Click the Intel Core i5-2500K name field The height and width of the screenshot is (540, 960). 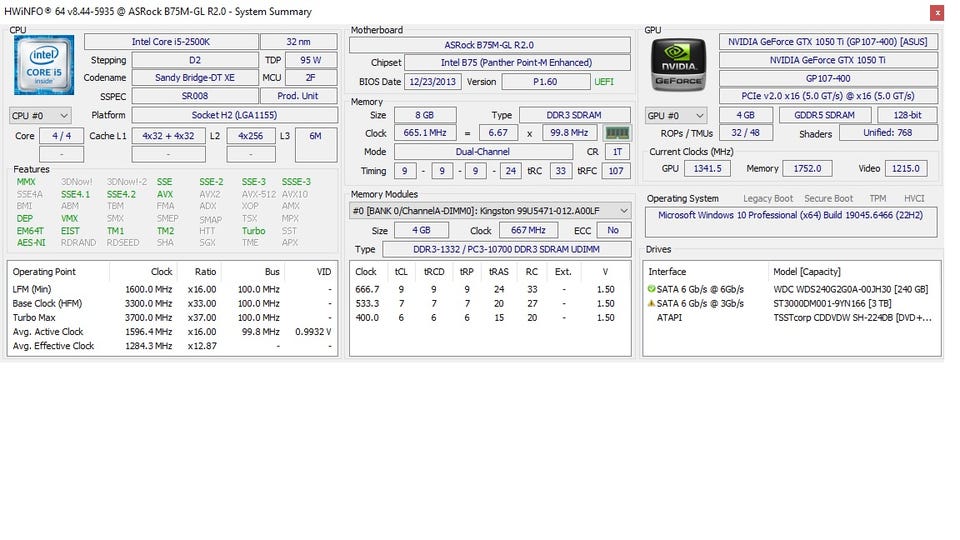tap(171, 42)
